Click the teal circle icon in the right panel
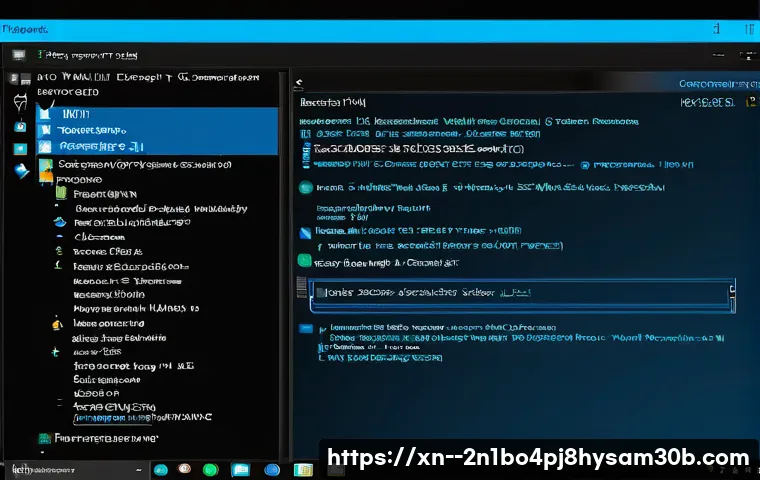The width and height of the screenshot is (760, 480). (x=306, y=187)
